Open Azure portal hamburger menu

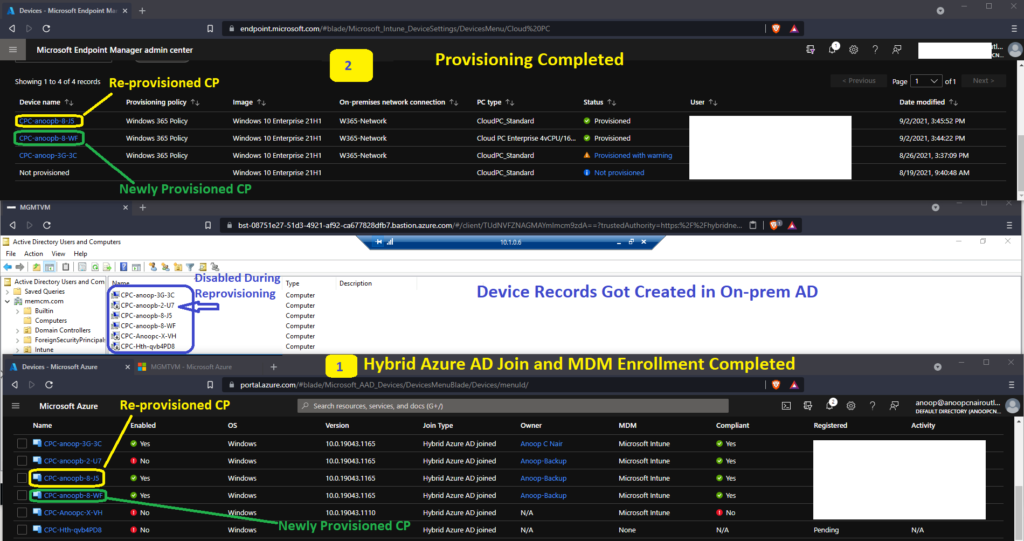[x=16, y=406]
